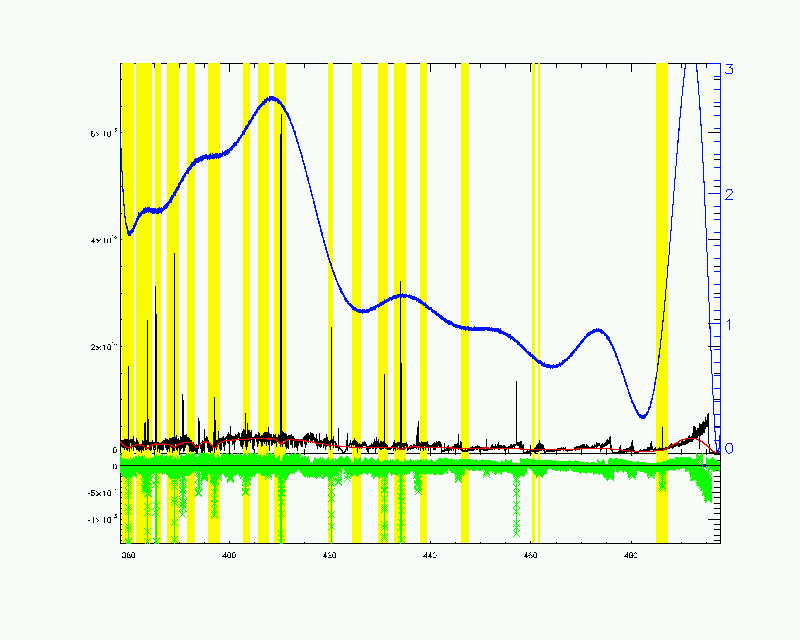Click the blue right-axis label 3
The image size is (800, 640).
[x=729, y=69]
